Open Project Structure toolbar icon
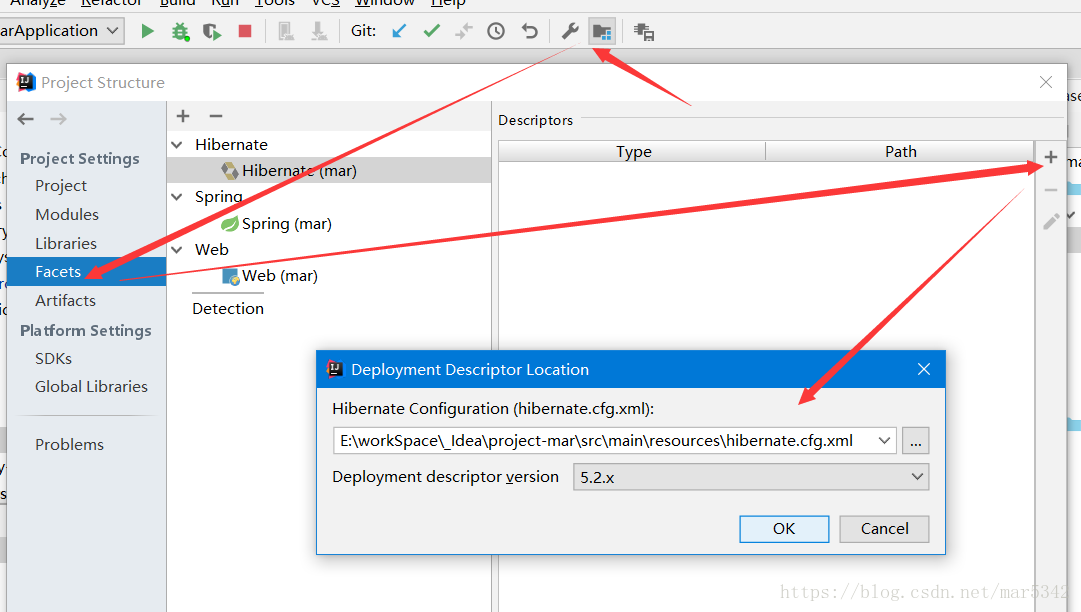Screen dimensions: 1081x612 click(602, 32)
